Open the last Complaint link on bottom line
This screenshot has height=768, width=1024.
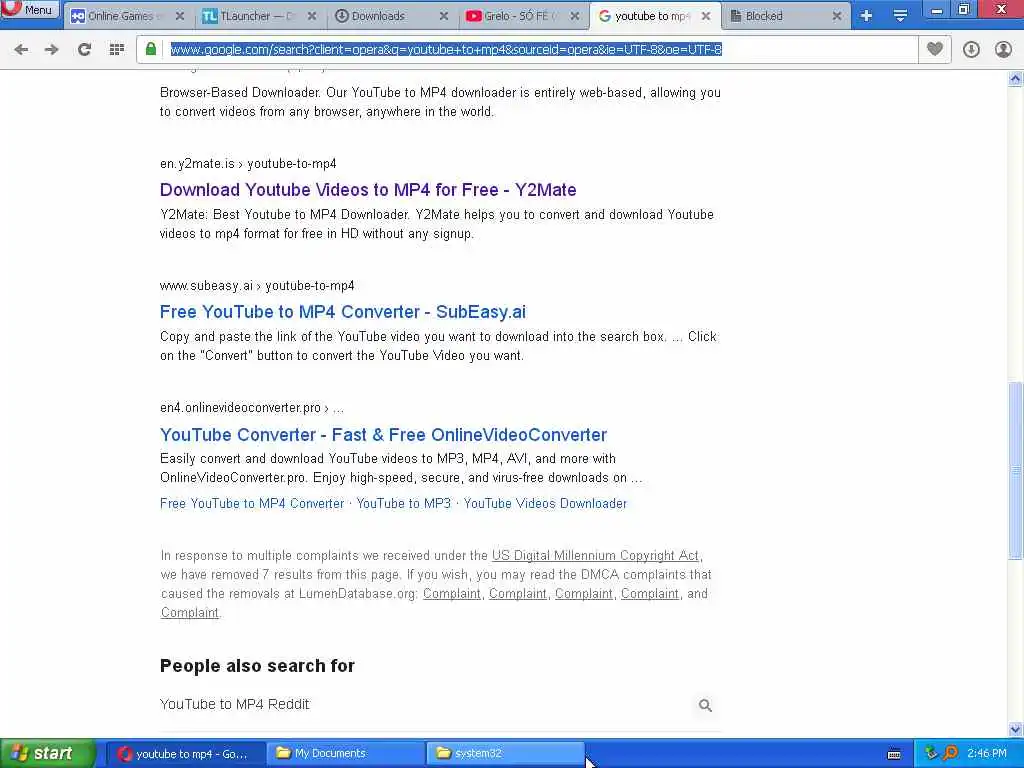click(189, 613)
